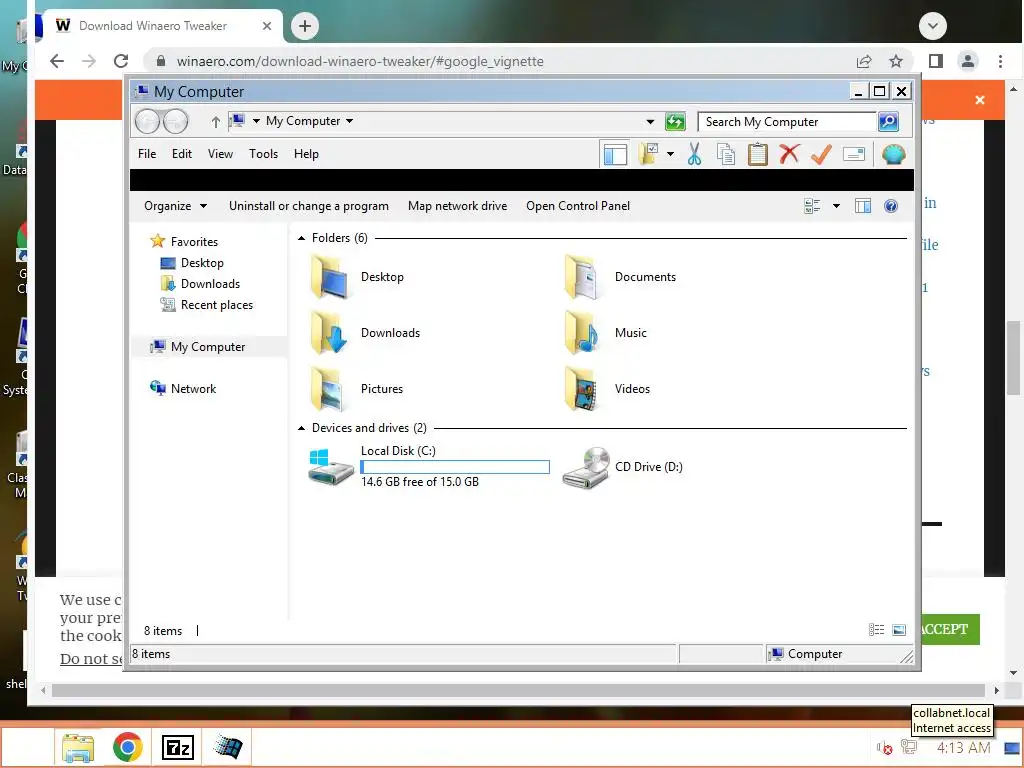Click the orange checkmark Properties icon
Image resolution: width=1024 pixels, height=768 pixels.
coord(821,154)
